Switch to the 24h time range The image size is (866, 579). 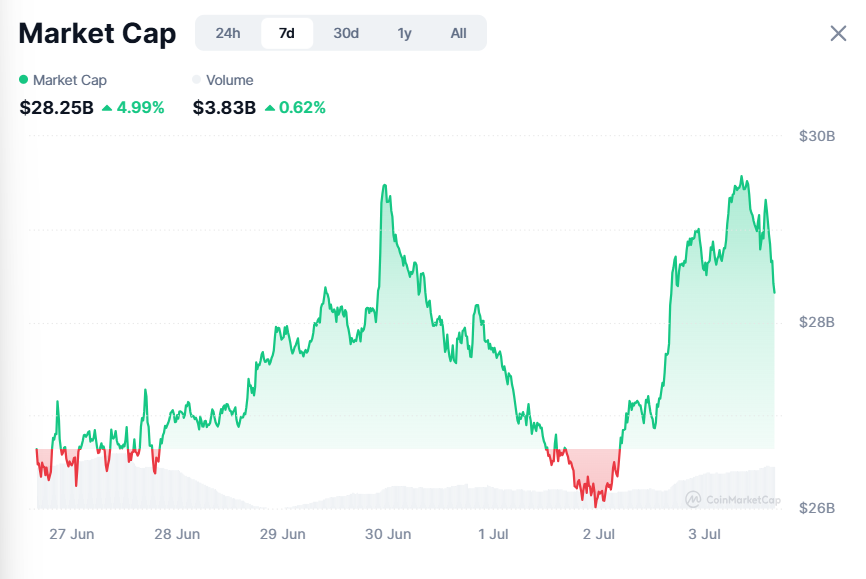click(x=228, y=33)
